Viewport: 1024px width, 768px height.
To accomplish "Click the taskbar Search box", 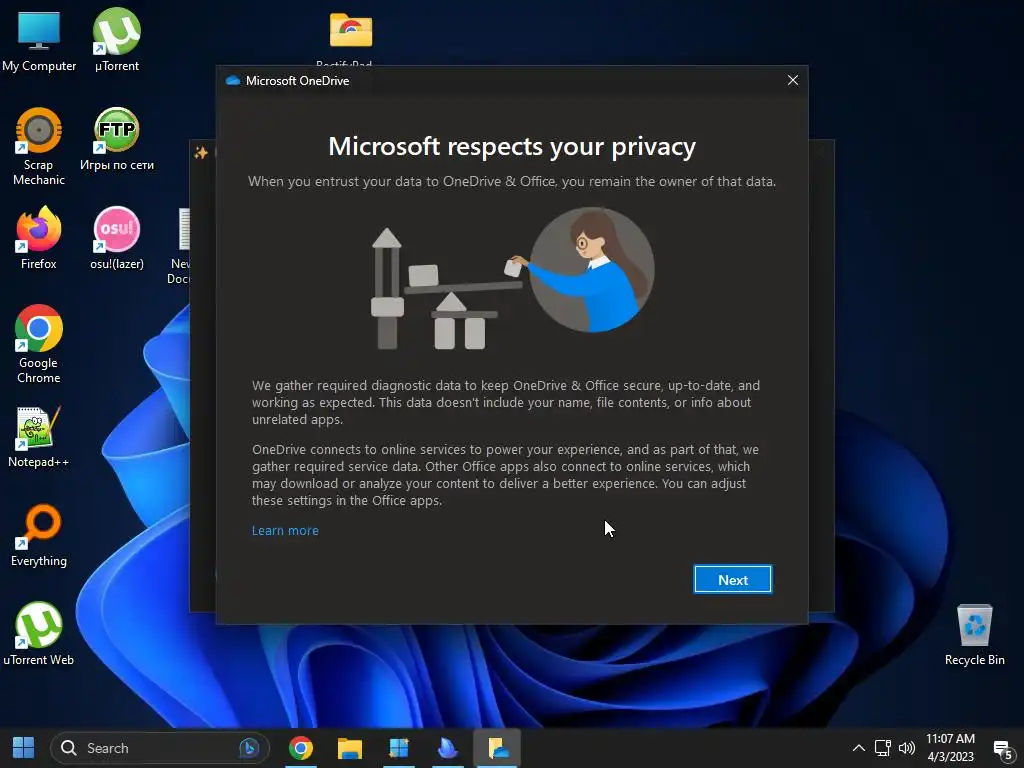I will 160,748.
